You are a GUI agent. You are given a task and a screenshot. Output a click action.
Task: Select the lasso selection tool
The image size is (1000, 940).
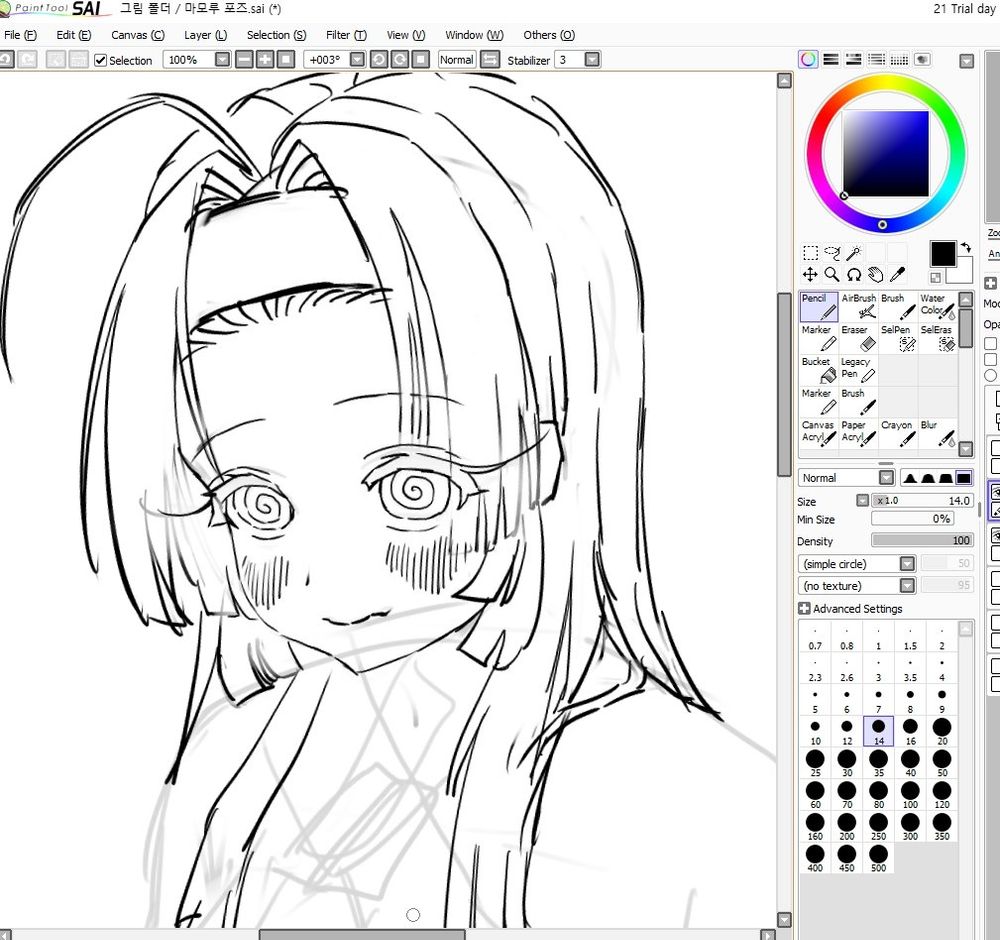(x=832, y=253)
